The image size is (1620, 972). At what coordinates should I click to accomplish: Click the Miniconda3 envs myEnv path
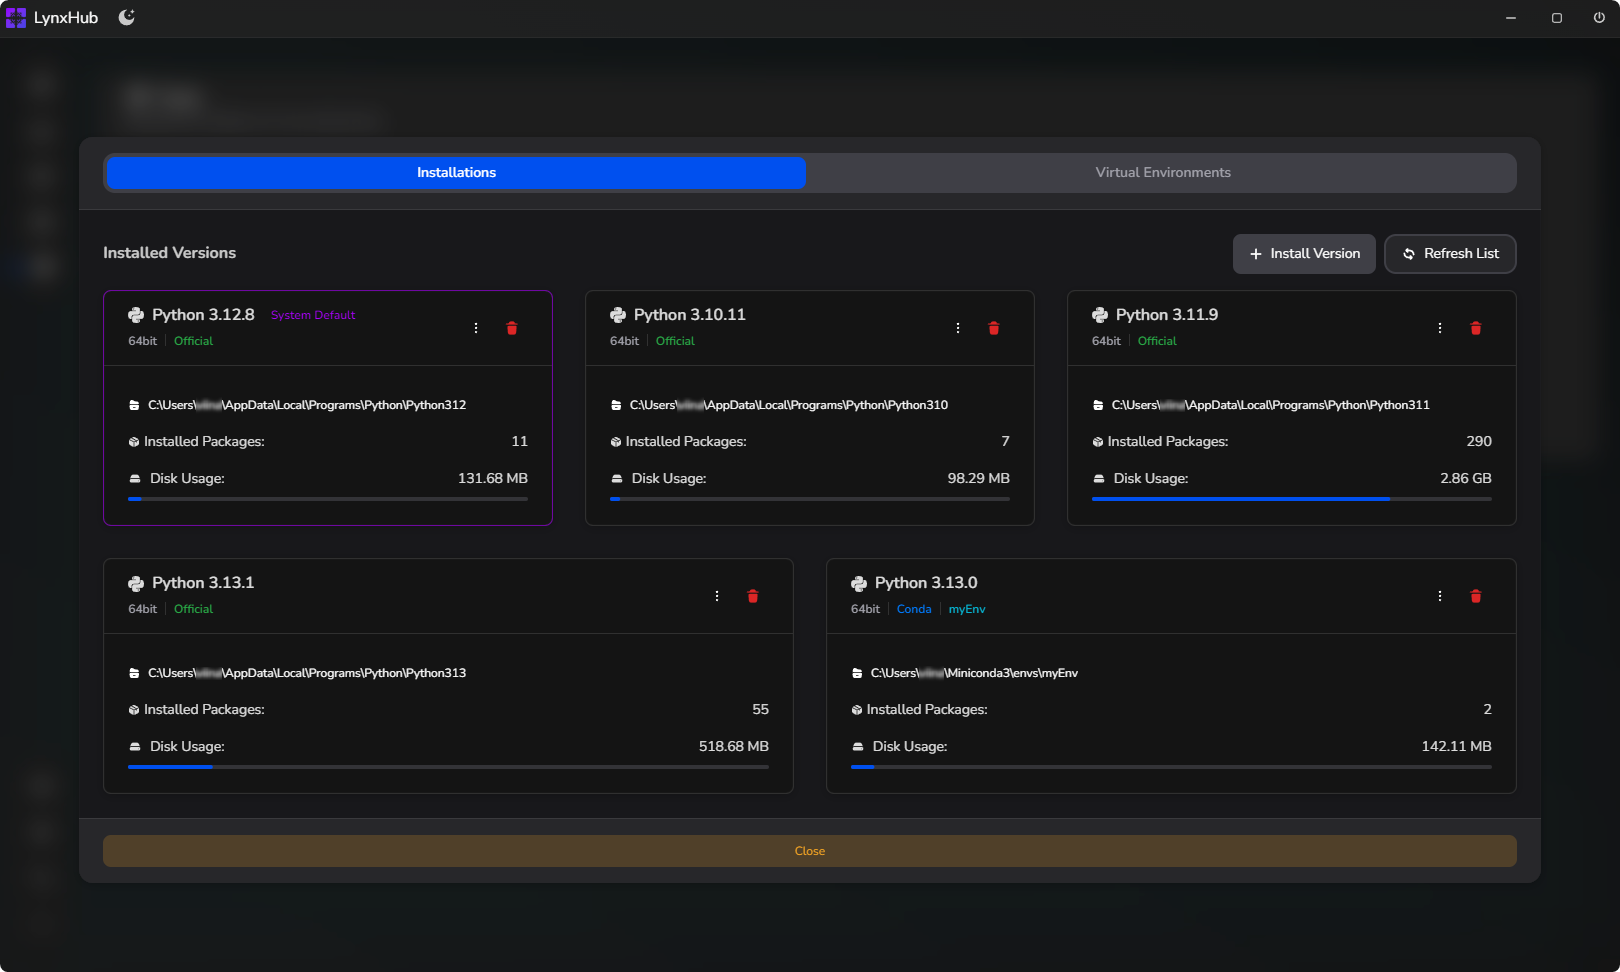(x=974, y=673)
